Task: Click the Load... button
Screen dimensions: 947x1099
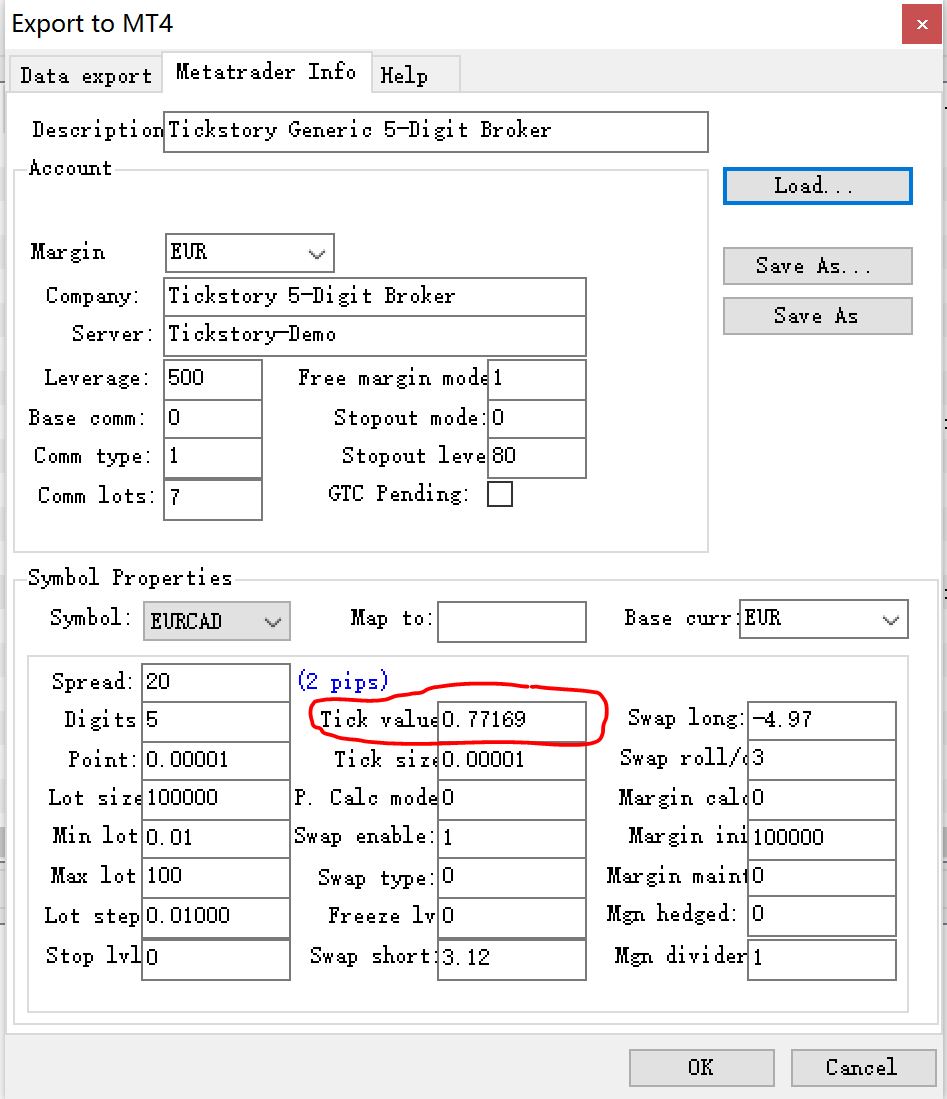Action: coord(817,186)
